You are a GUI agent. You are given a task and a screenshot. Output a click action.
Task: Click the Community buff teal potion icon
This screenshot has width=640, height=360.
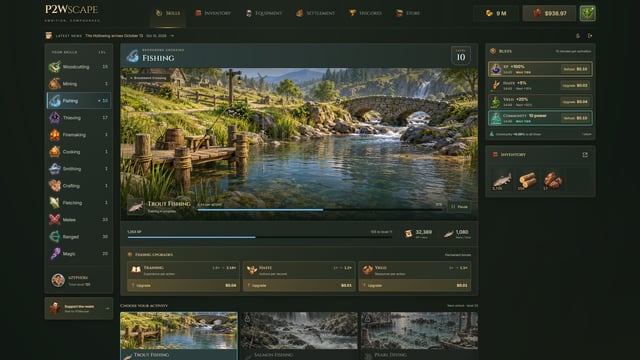pyautogui.click(x=496, y=118)
